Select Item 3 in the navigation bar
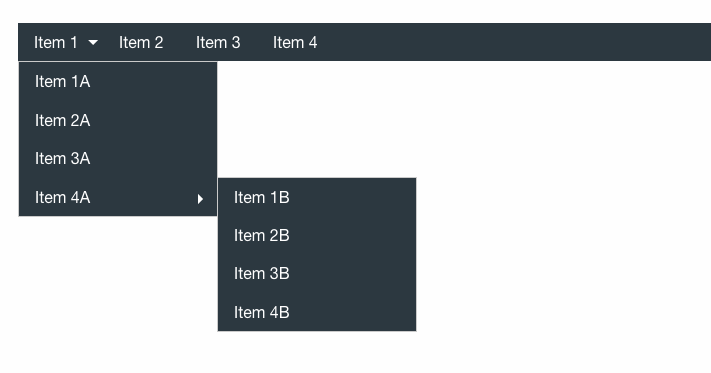Viewport: 711px width, 373px height. (218, 43)
